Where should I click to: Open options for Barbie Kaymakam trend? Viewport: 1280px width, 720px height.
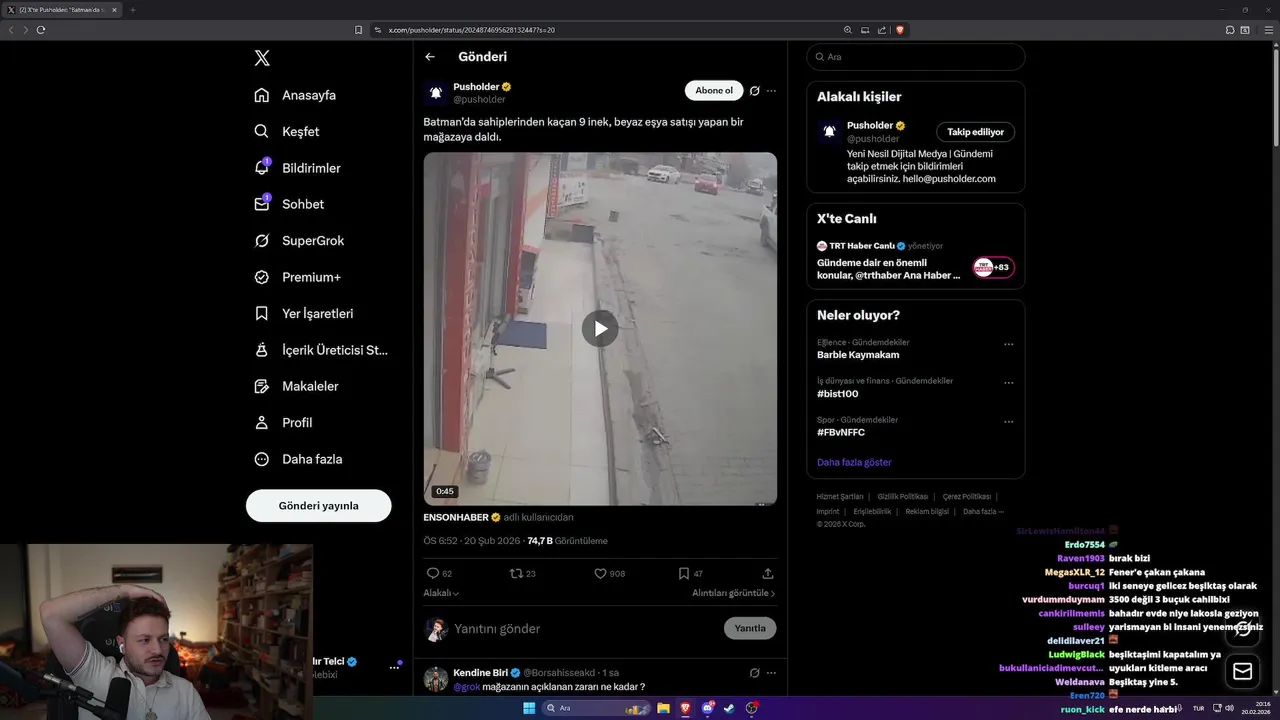click(x=1008, y=344)
